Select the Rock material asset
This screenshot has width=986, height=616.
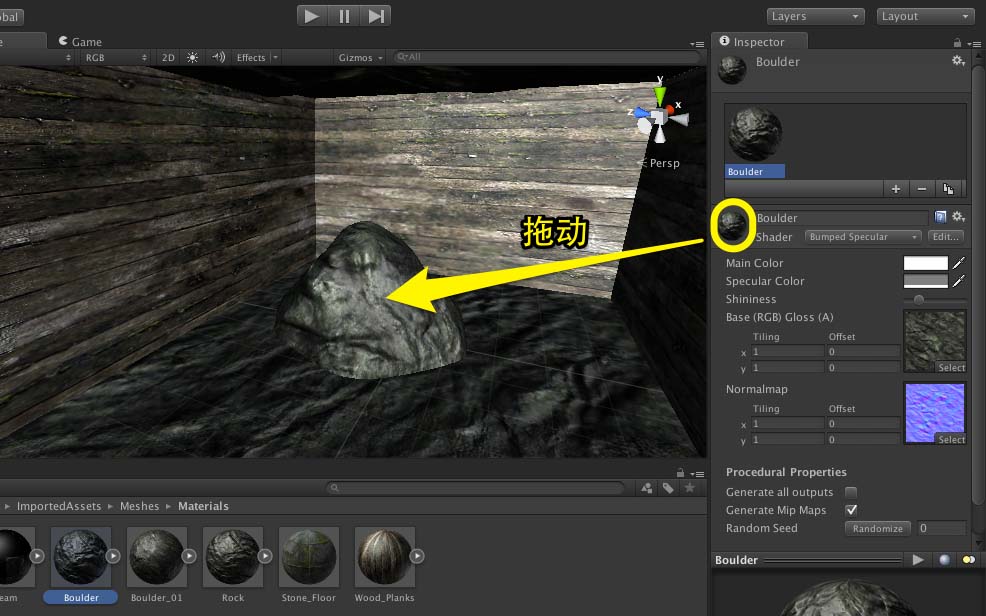click(233, 564)
